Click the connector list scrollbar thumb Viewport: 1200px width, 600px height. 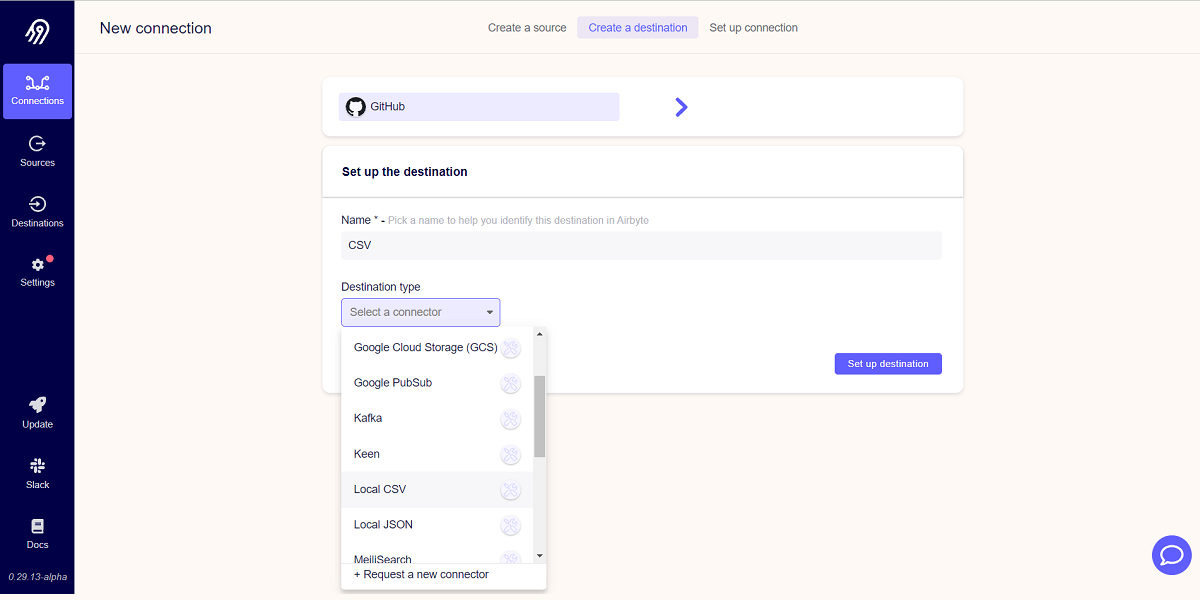pos(540,416)
